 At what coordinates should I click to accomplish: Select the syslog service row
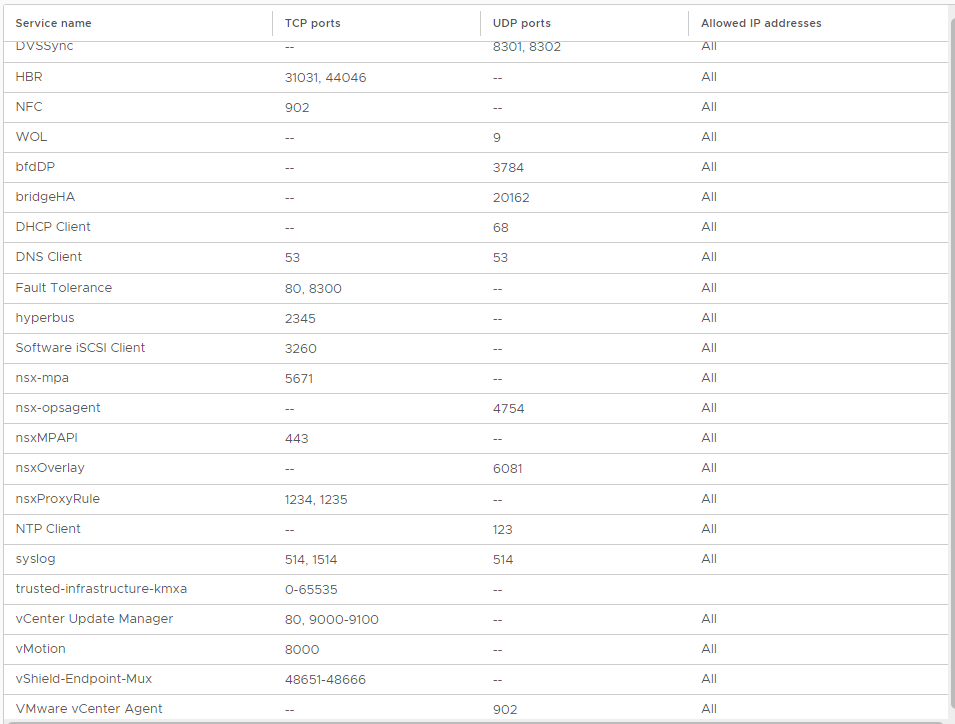pyautogui.click(x=476, y=559)
